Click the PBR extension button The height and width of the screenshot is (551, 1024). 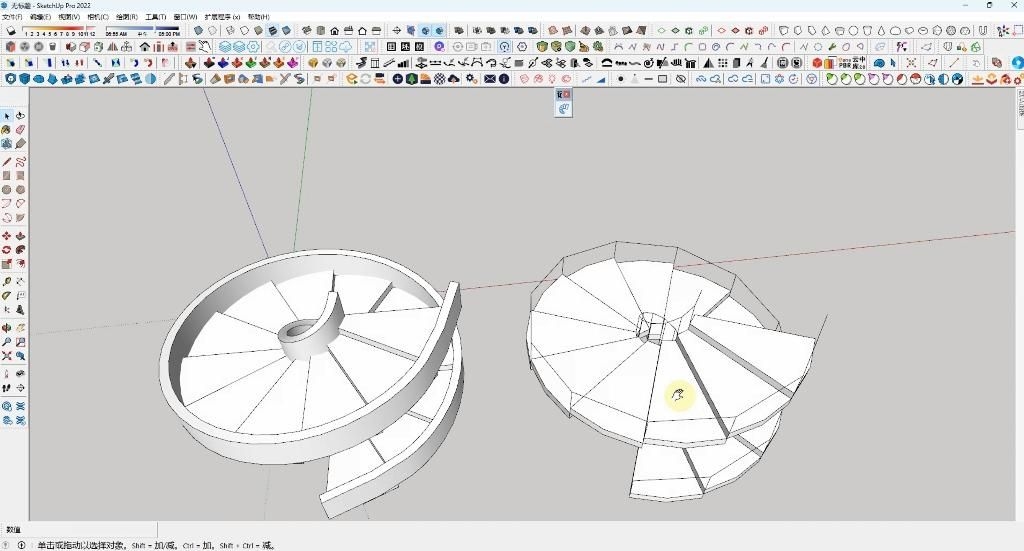tap(844, 63)
